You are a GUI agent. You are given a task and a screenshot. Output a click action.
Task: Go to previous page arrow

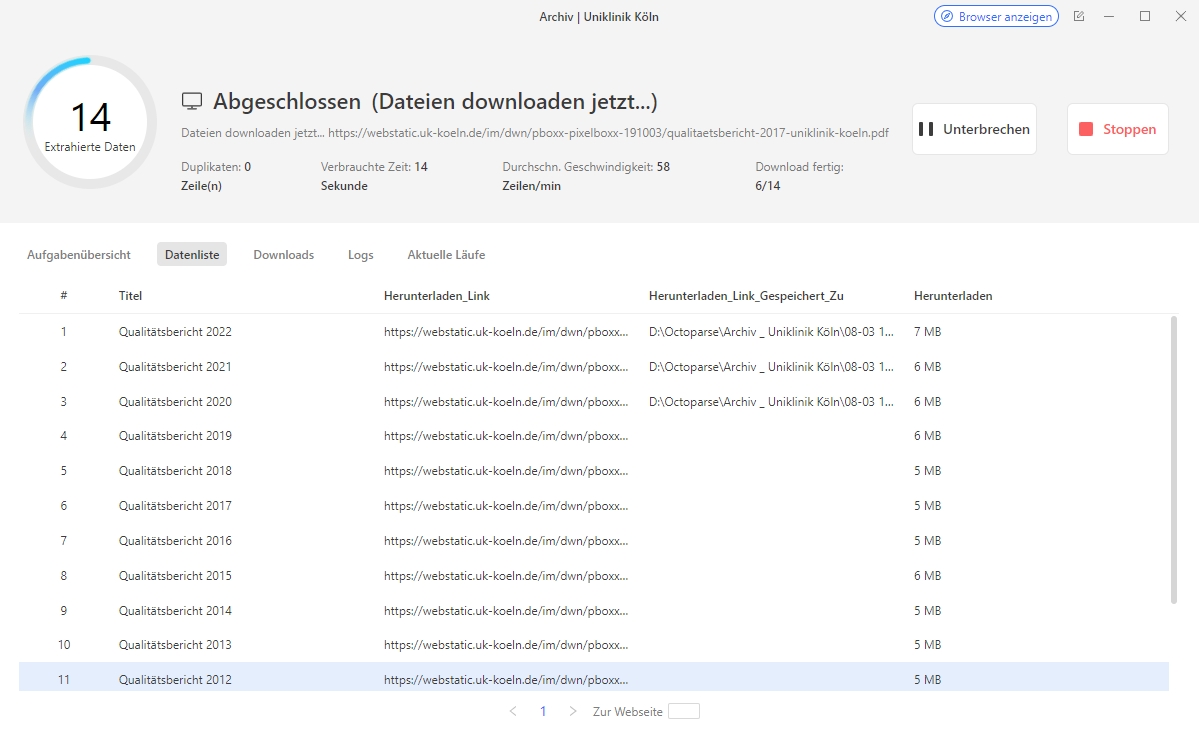[513, 711]
